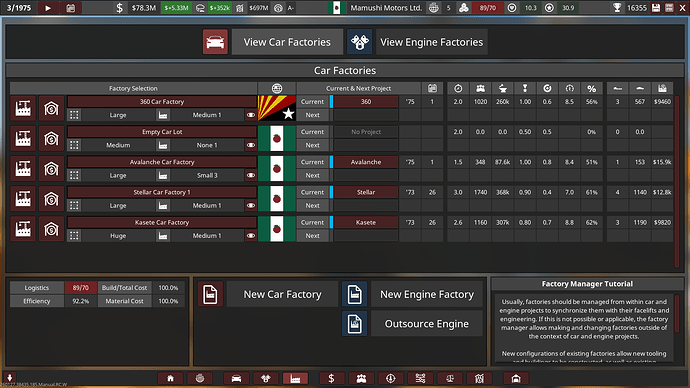Open the Stellar current project field
This screenshot has height=388, width=690.
point(366,192)
